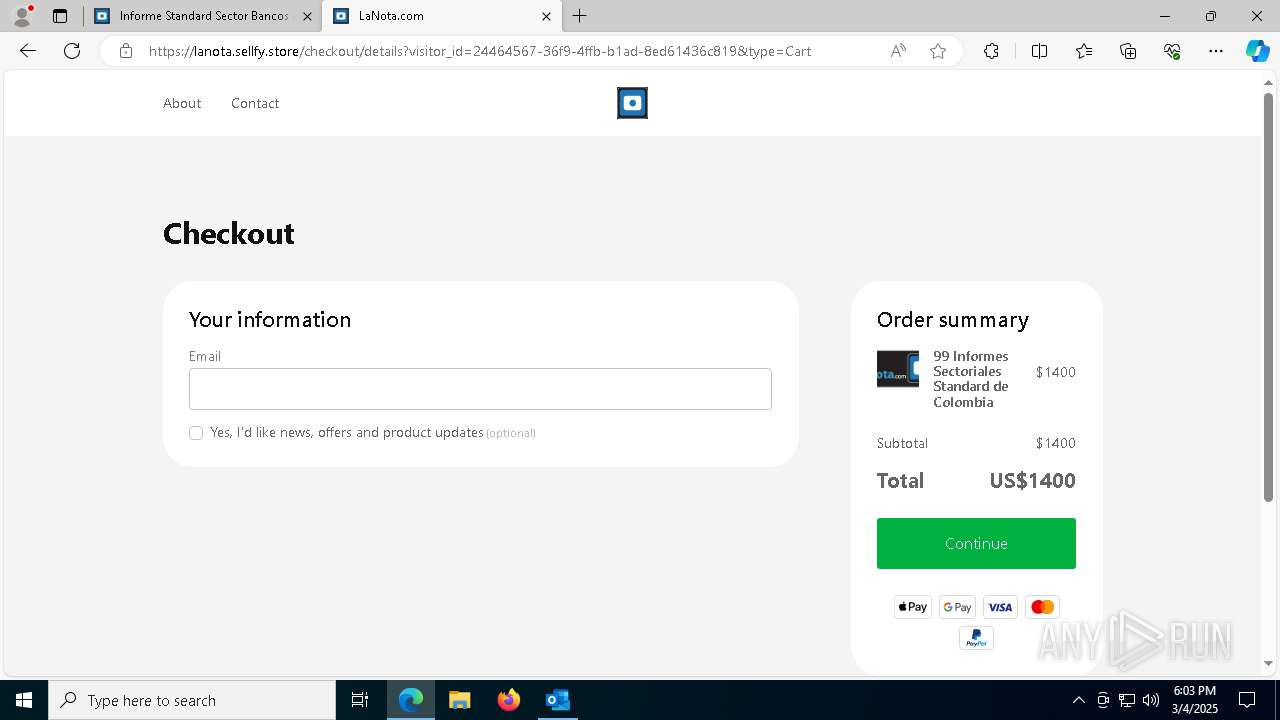
Task: Open browser Collections
Action: pos(1128,51)
